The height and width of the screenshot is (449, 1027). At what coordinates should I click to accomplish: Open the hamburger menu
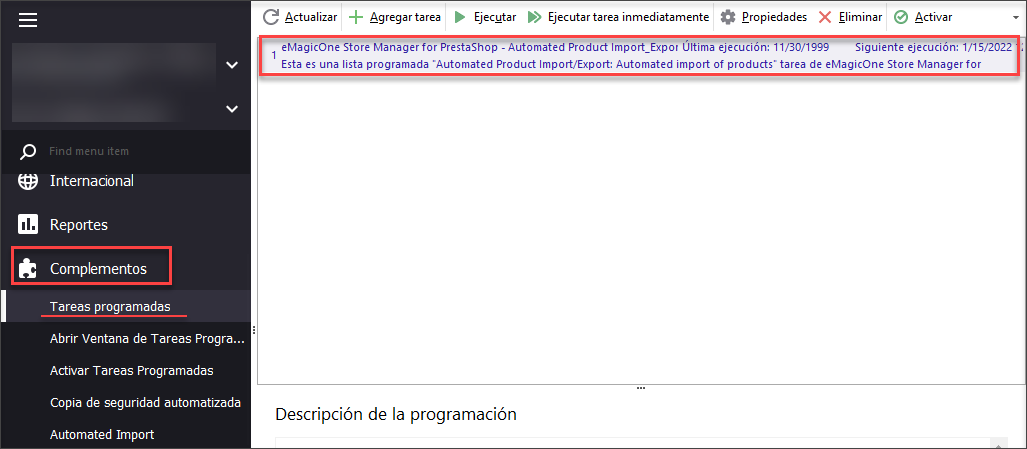pyautogui.click(x=28, y=20)
